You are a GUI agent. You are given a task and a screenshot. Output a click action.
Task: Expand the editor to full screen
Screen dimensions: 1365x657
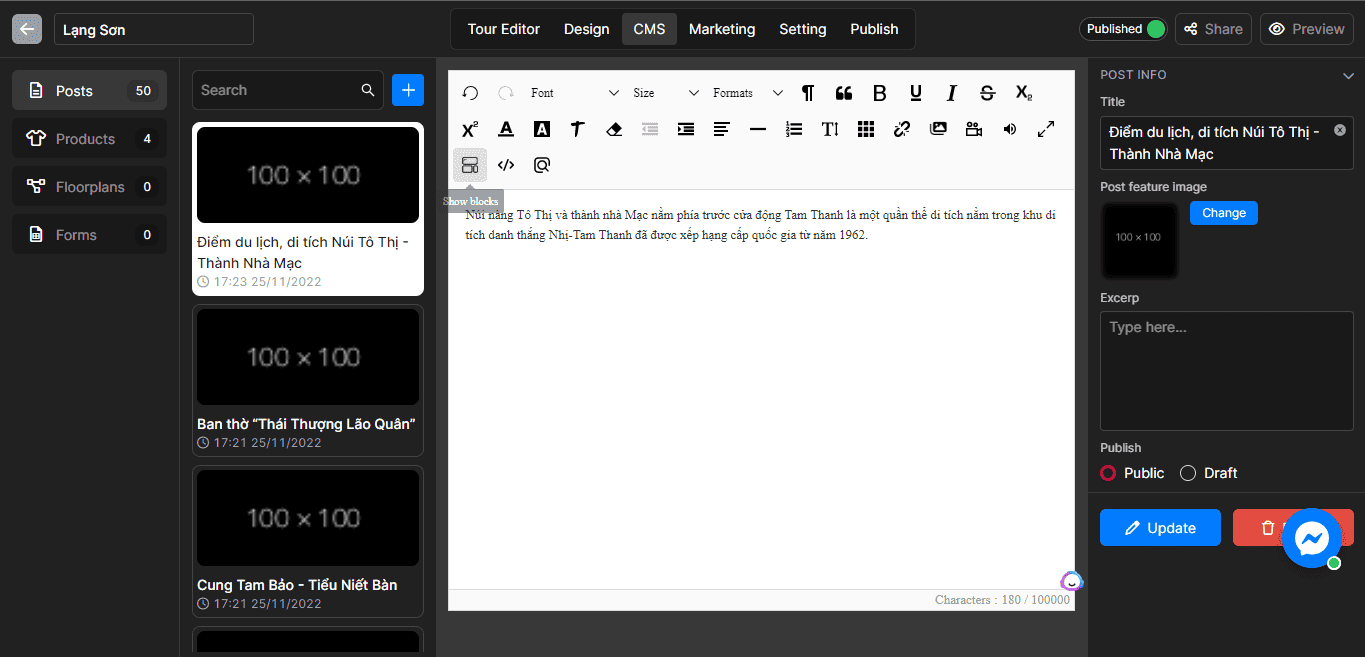[1045, 129]
